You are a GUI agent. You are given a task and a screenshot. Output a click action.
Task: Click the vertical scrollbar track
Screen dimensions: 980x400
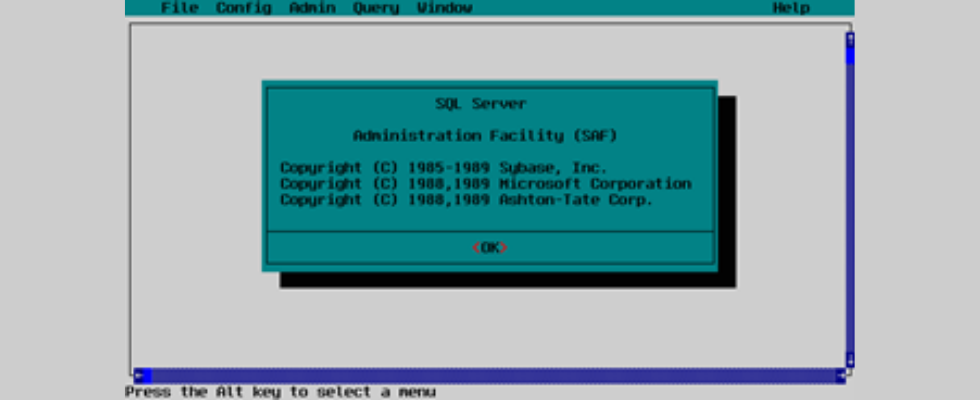tap(850, 208)
